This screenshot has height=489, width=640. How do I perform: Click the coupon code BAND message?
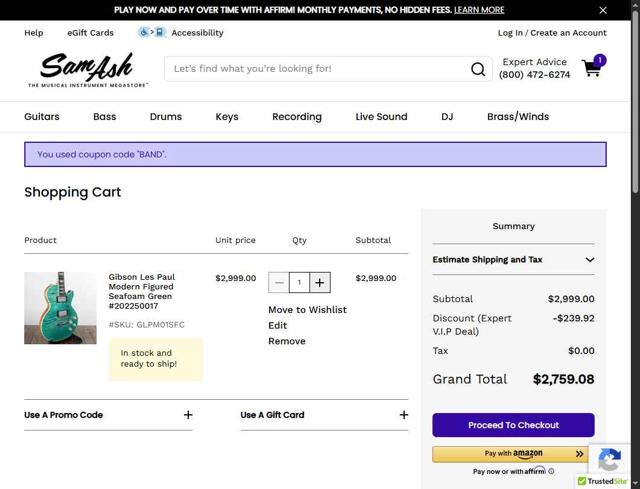pyautogui.click(x=316, y=154)
